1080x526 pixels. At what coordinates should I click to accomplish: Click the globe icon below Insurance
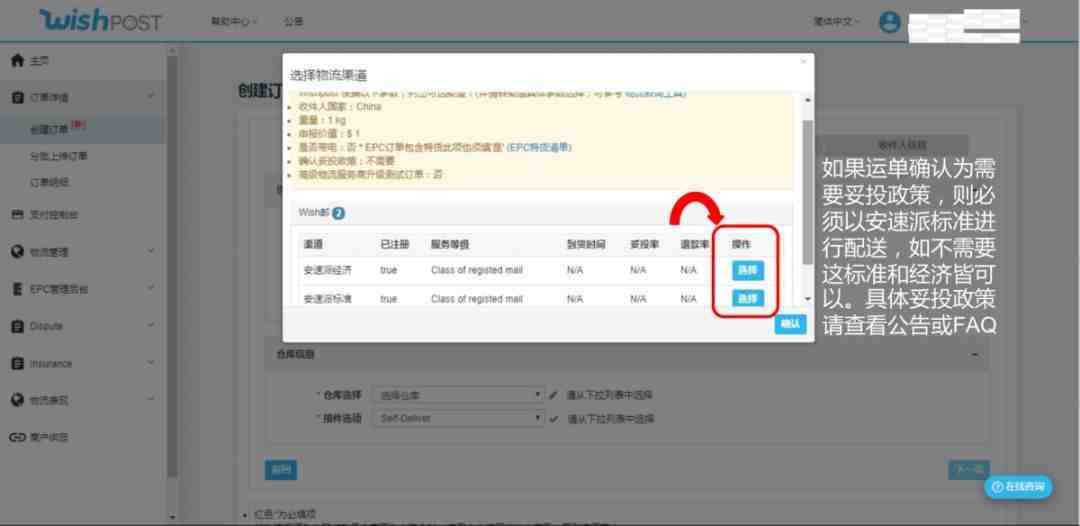(x=17, y=399)
